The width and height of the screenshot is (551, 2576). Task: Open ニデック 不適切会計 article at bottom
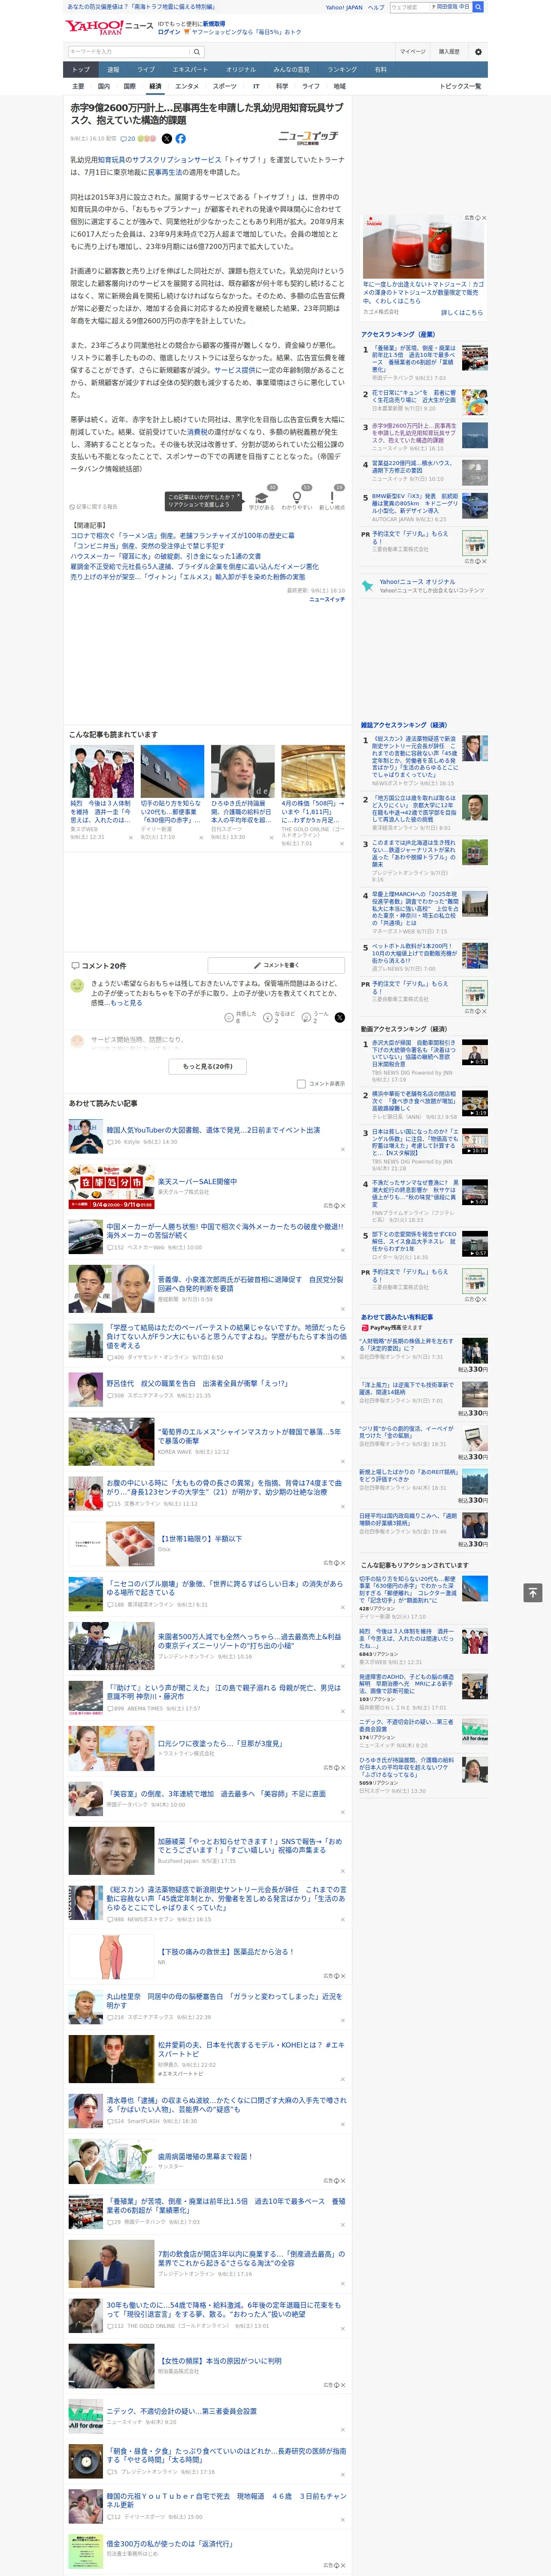click(x=181, y=2411)
